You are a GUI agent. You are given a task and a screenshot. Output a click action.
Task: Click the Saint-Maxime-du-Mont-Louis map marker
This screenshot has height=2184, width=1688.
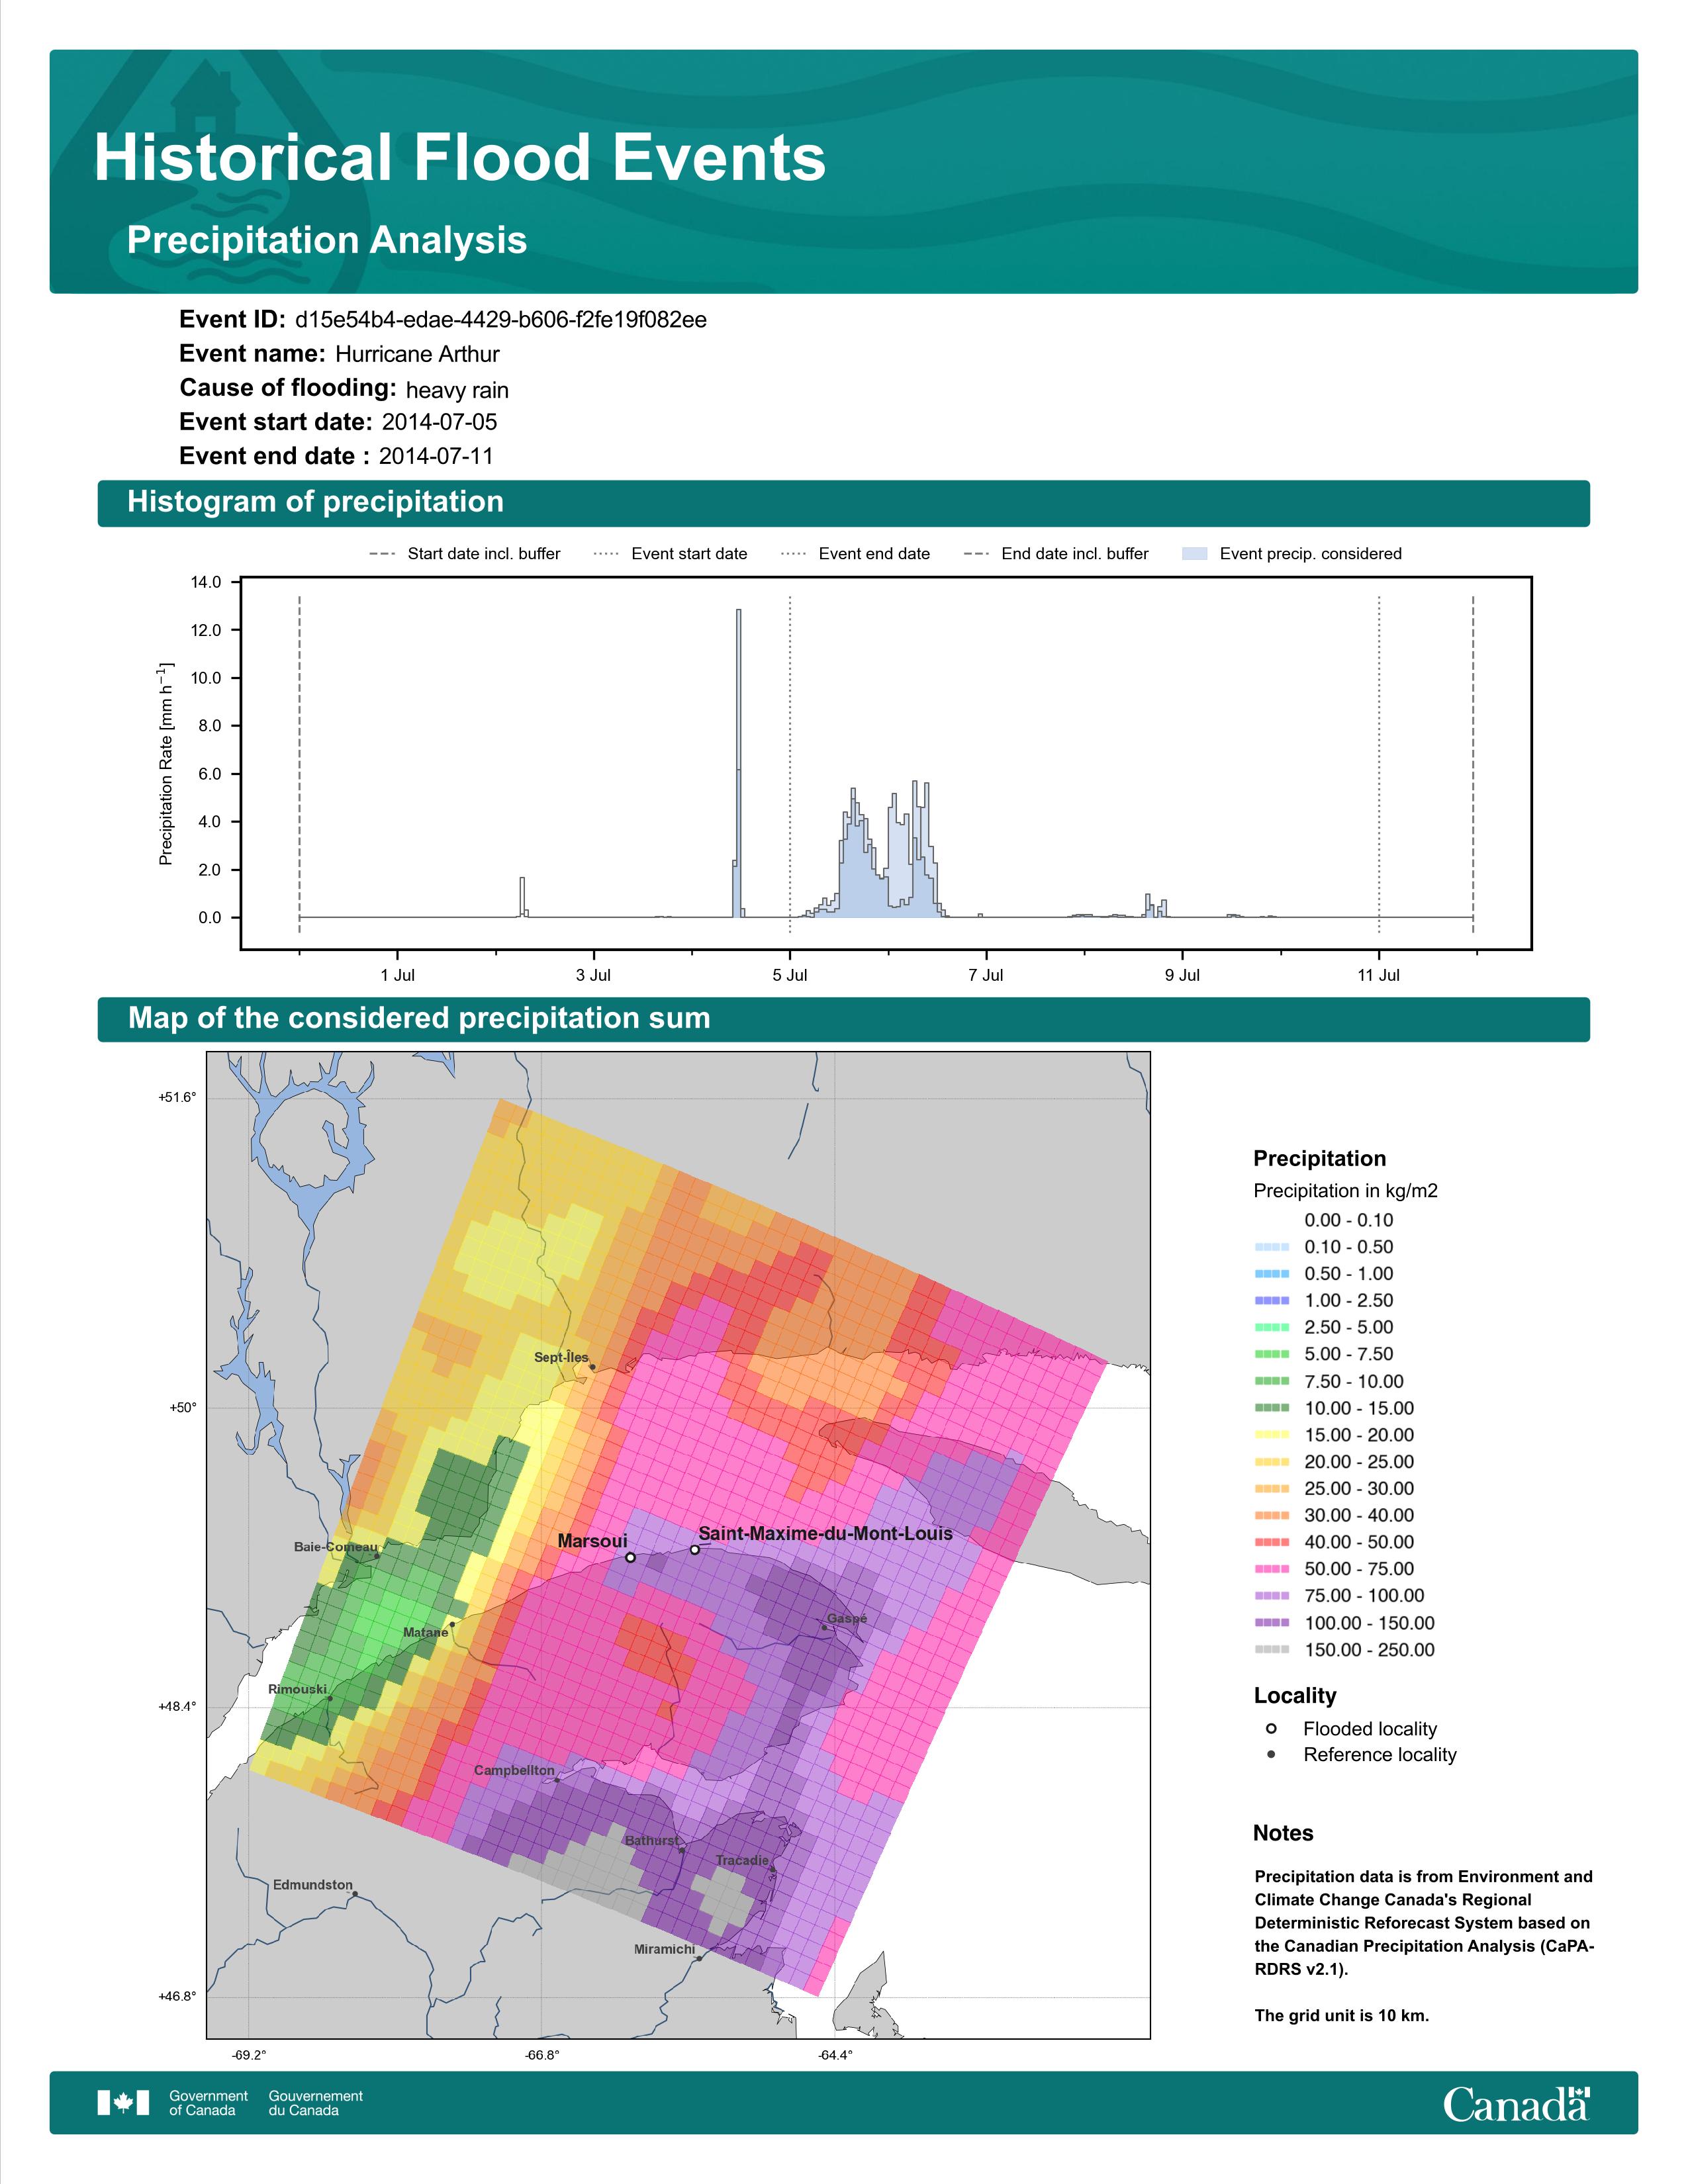pos(695,1550)
